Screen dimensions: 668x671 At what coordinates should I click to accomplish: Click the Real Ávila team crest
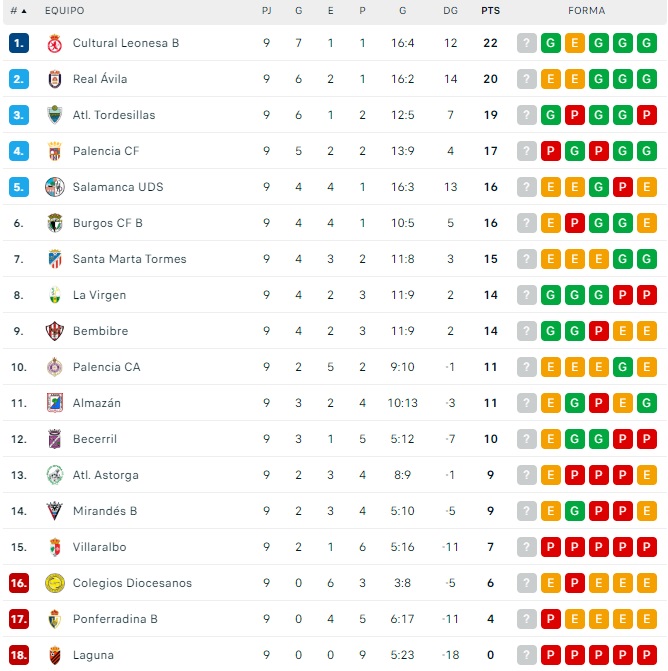55,79
